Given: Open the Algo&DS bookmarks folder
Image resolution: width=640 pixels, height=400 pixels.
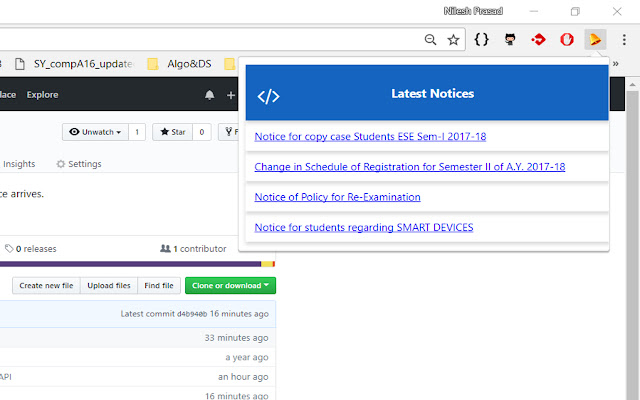Looking at the screenshot, I should [x=180, y=64].
